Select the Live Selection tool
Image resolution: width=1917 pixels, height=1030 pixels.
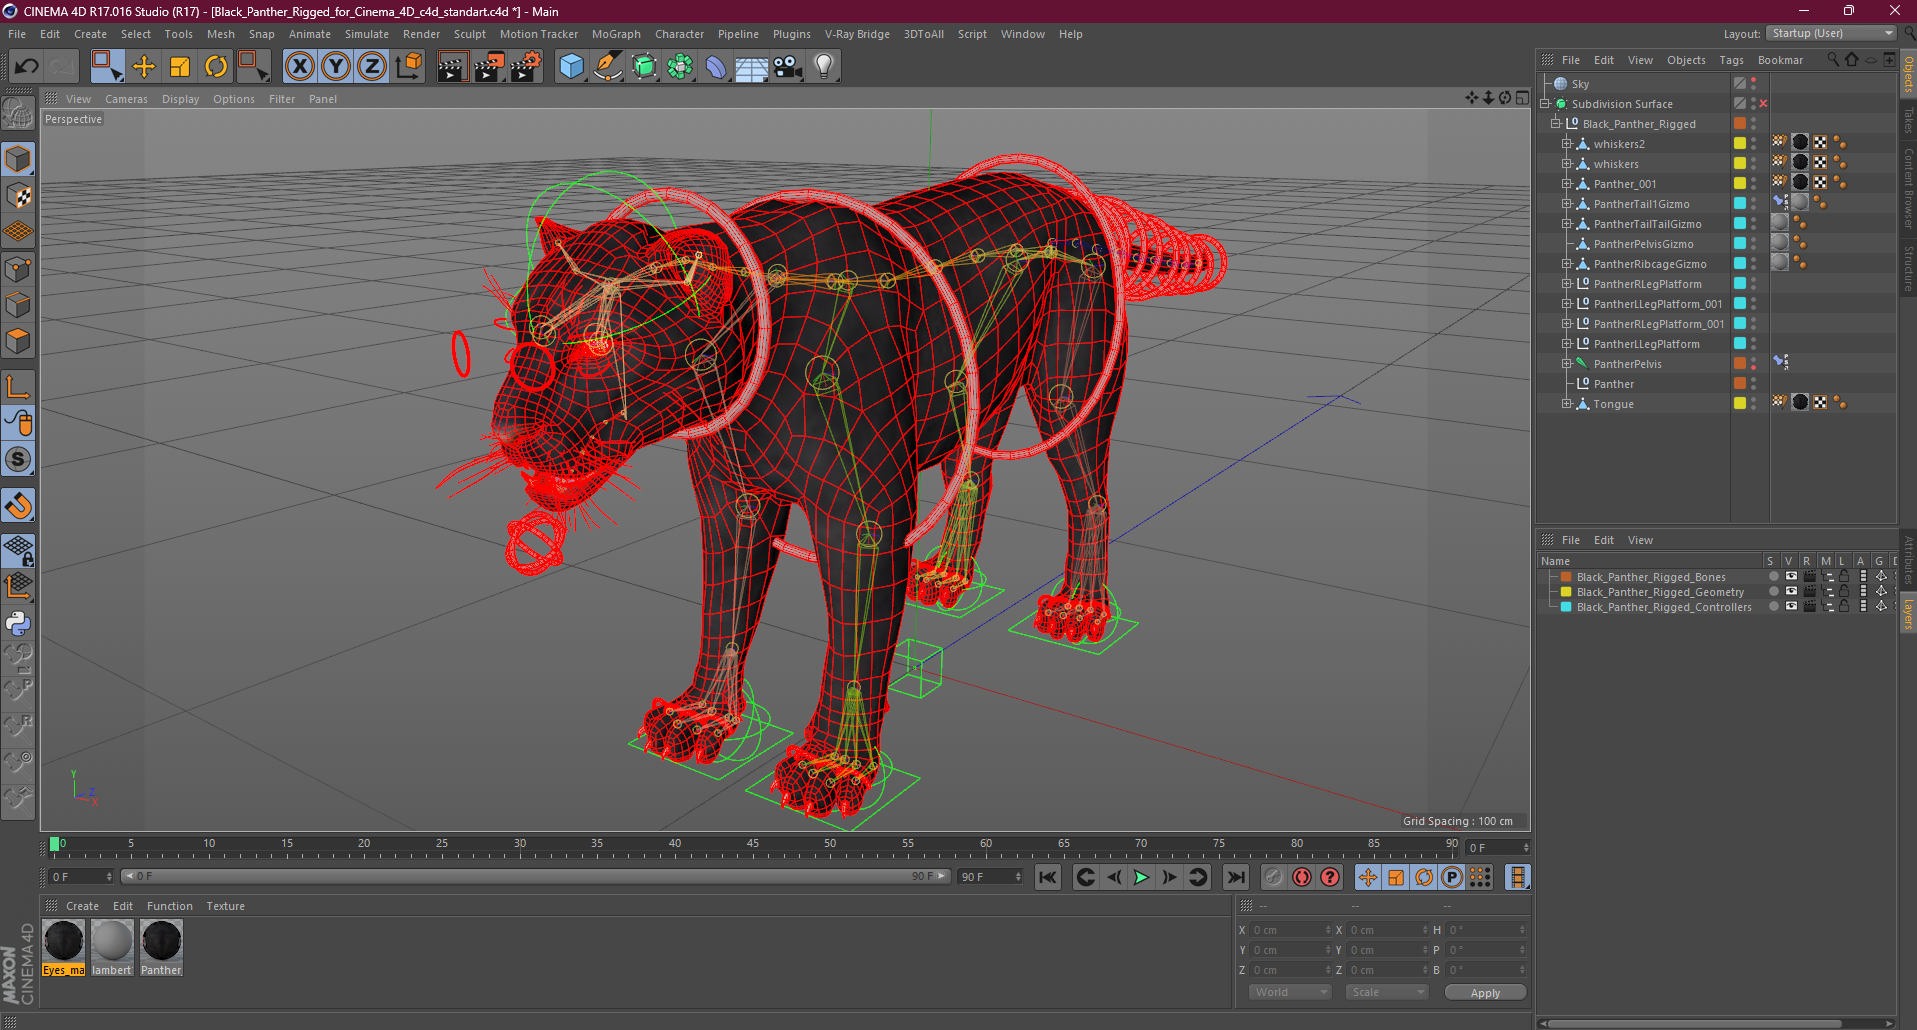point(107,67)
